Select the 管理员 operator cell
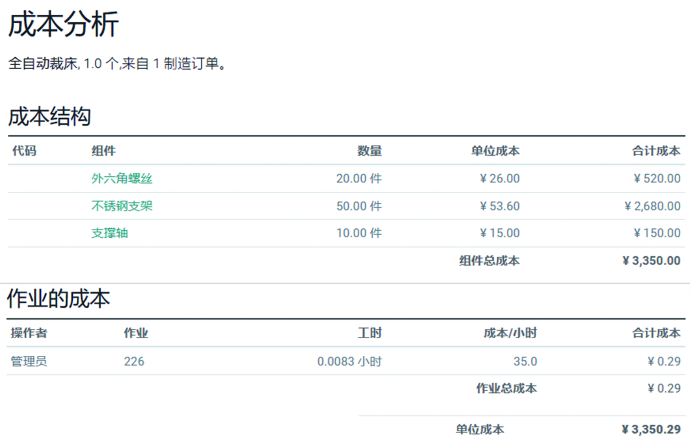Screen dimensions: 690x437 point(29,361)
